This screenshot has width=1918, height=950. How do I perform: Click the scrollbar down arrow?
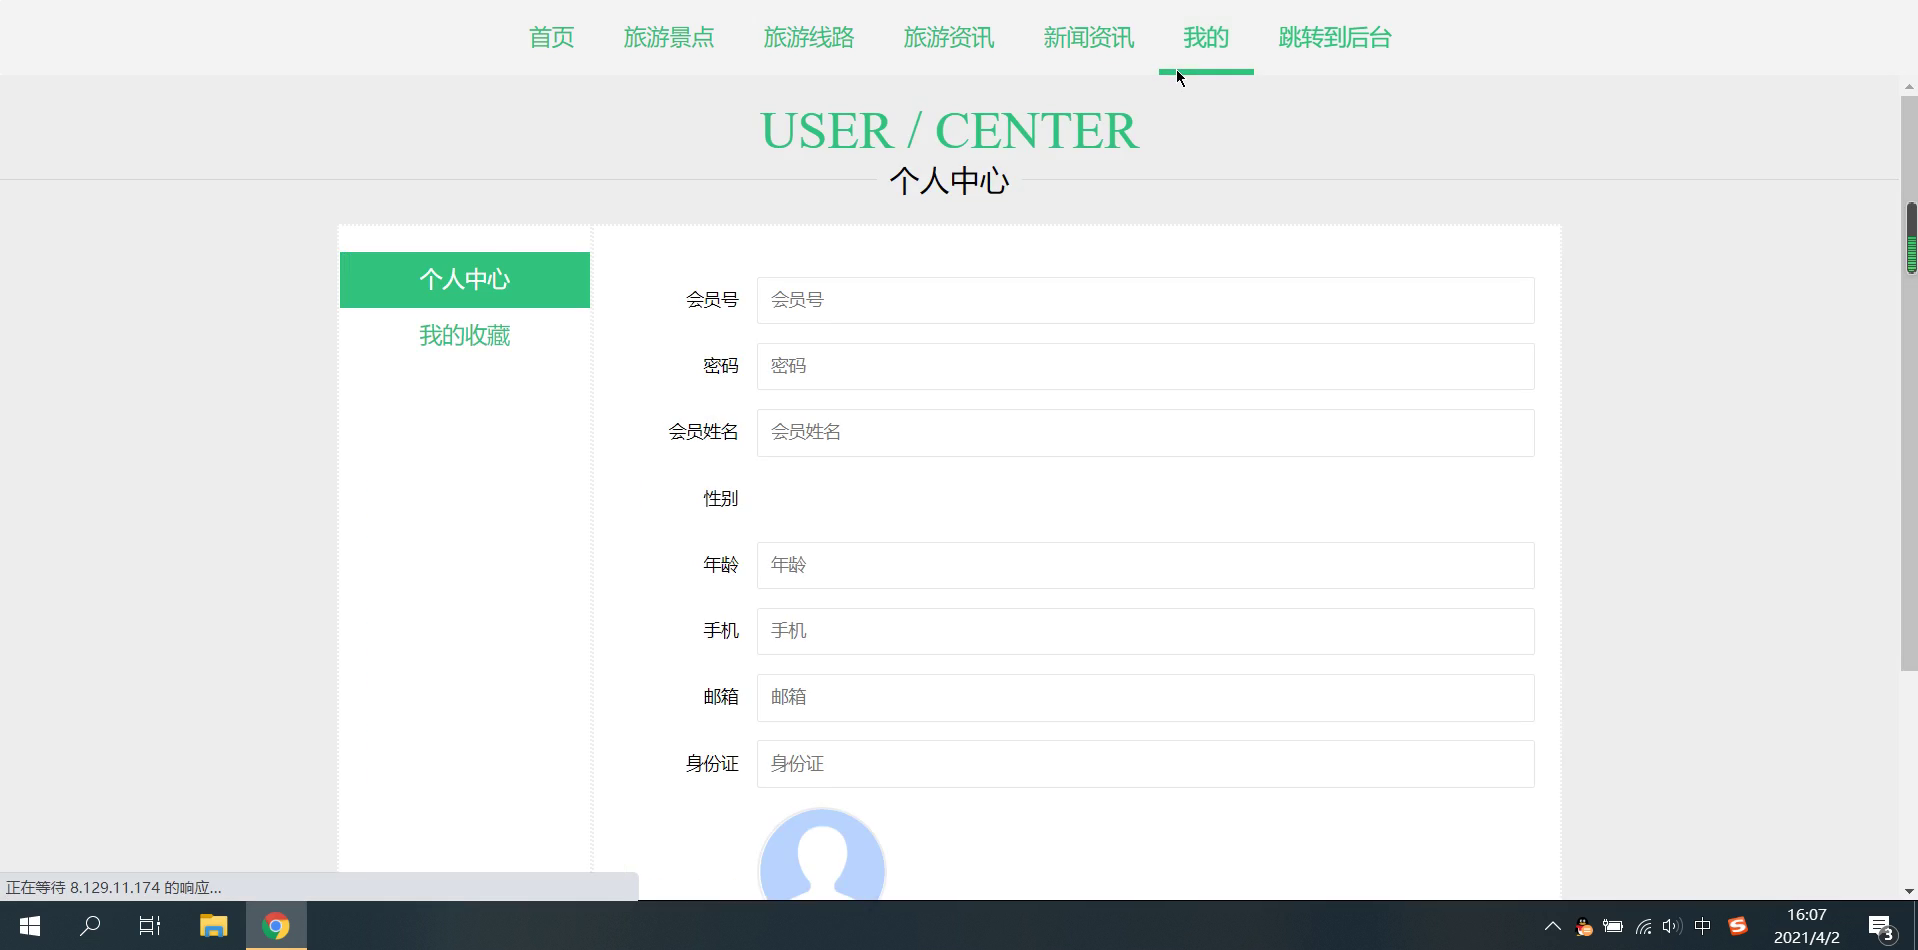point(1909,891)
